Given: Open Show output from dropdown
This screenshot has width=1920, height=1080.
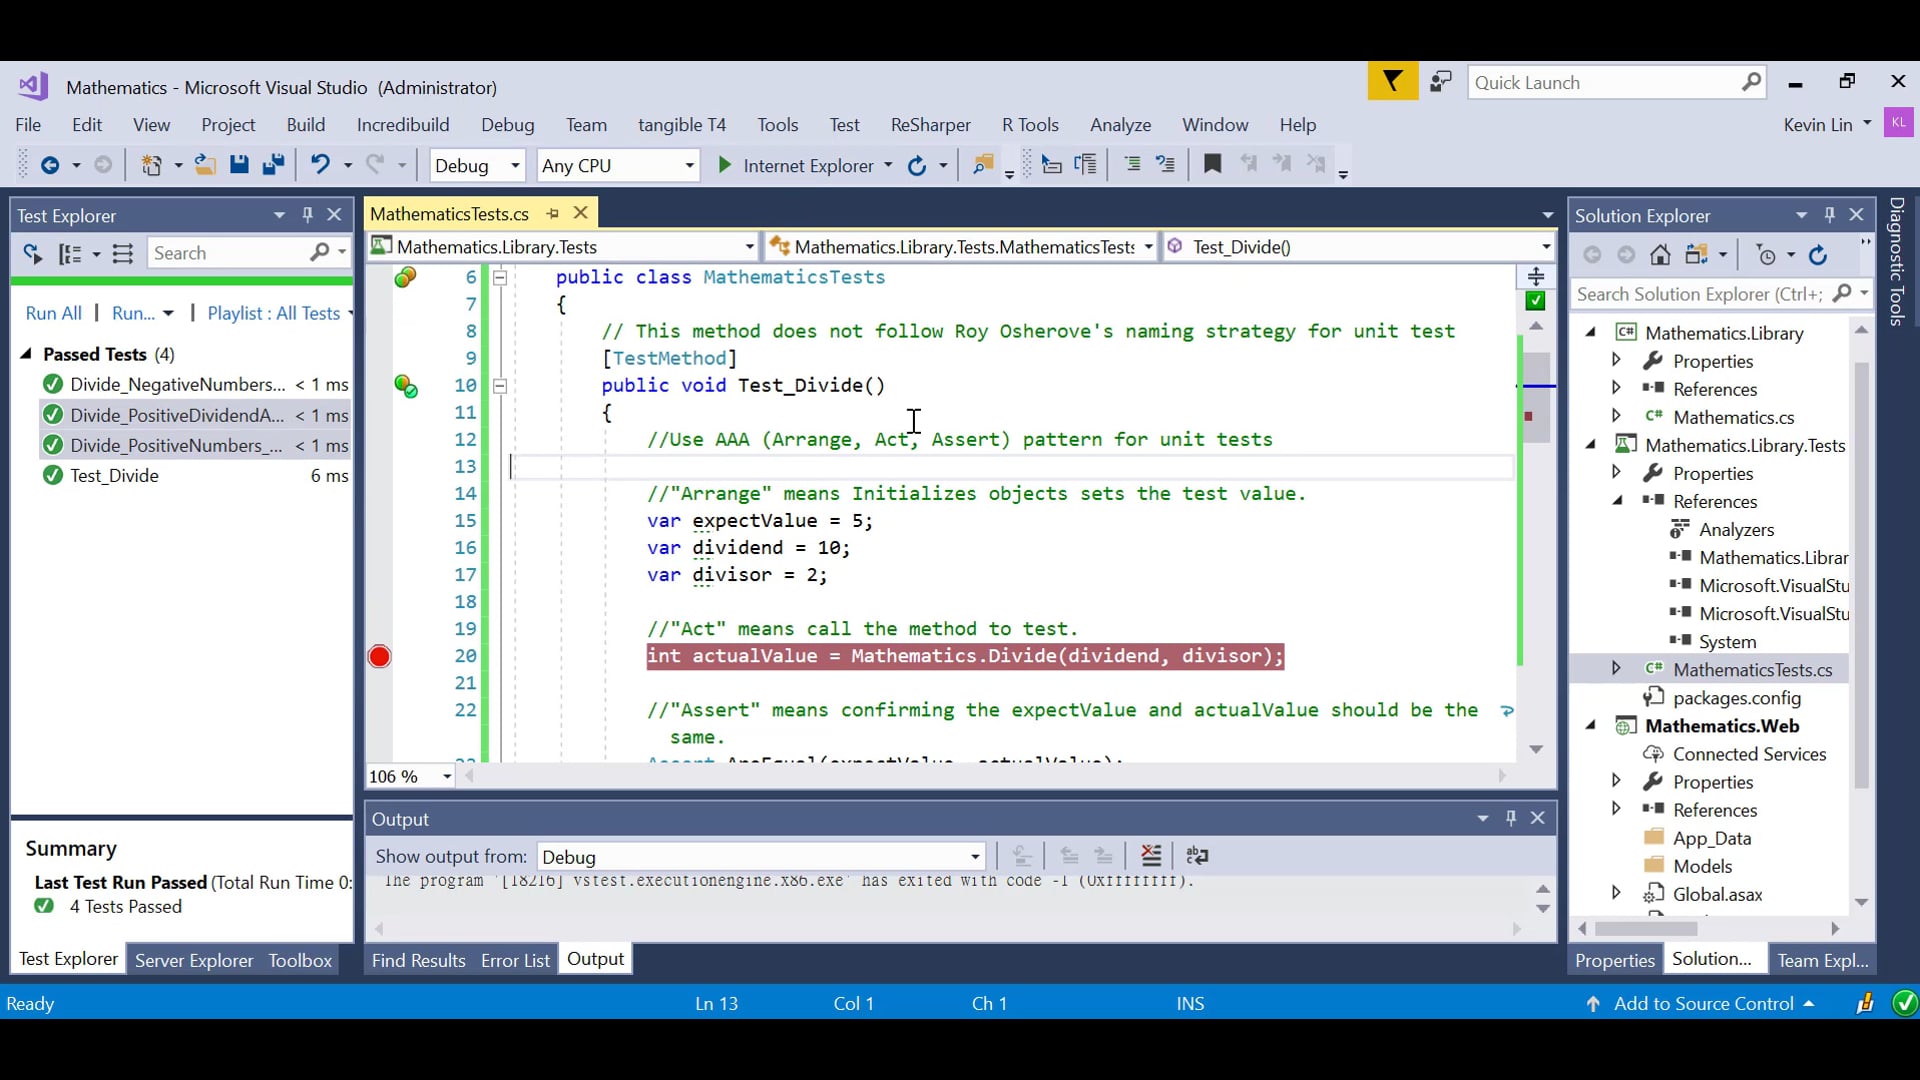Looking at the screenshot, I should coord(974,857).
